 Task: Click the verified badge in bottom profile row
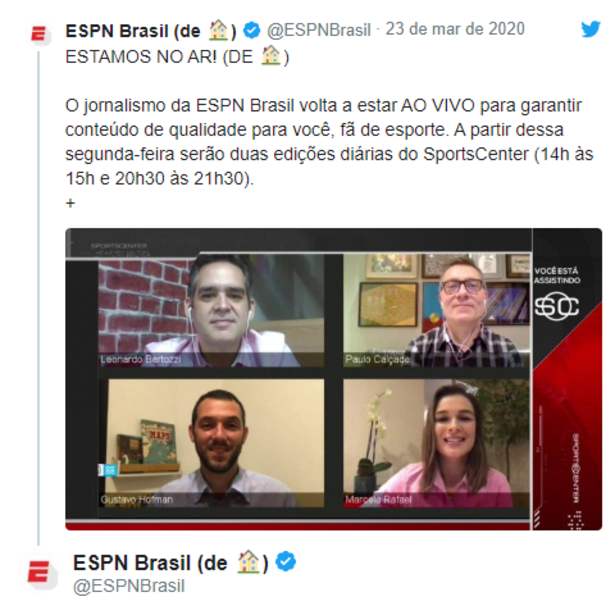coord(286,562)
